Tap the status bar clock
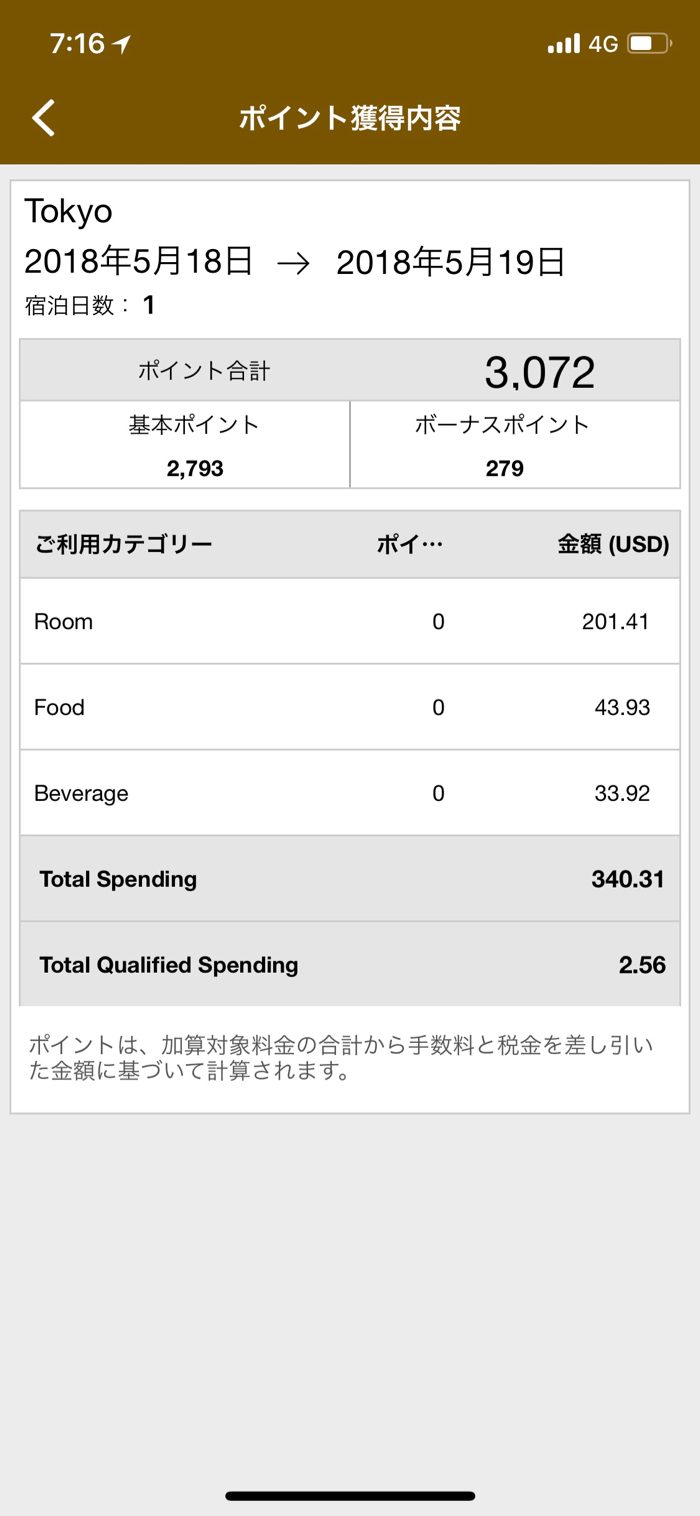Screen dimensions: 700x1516 (77, 43)
